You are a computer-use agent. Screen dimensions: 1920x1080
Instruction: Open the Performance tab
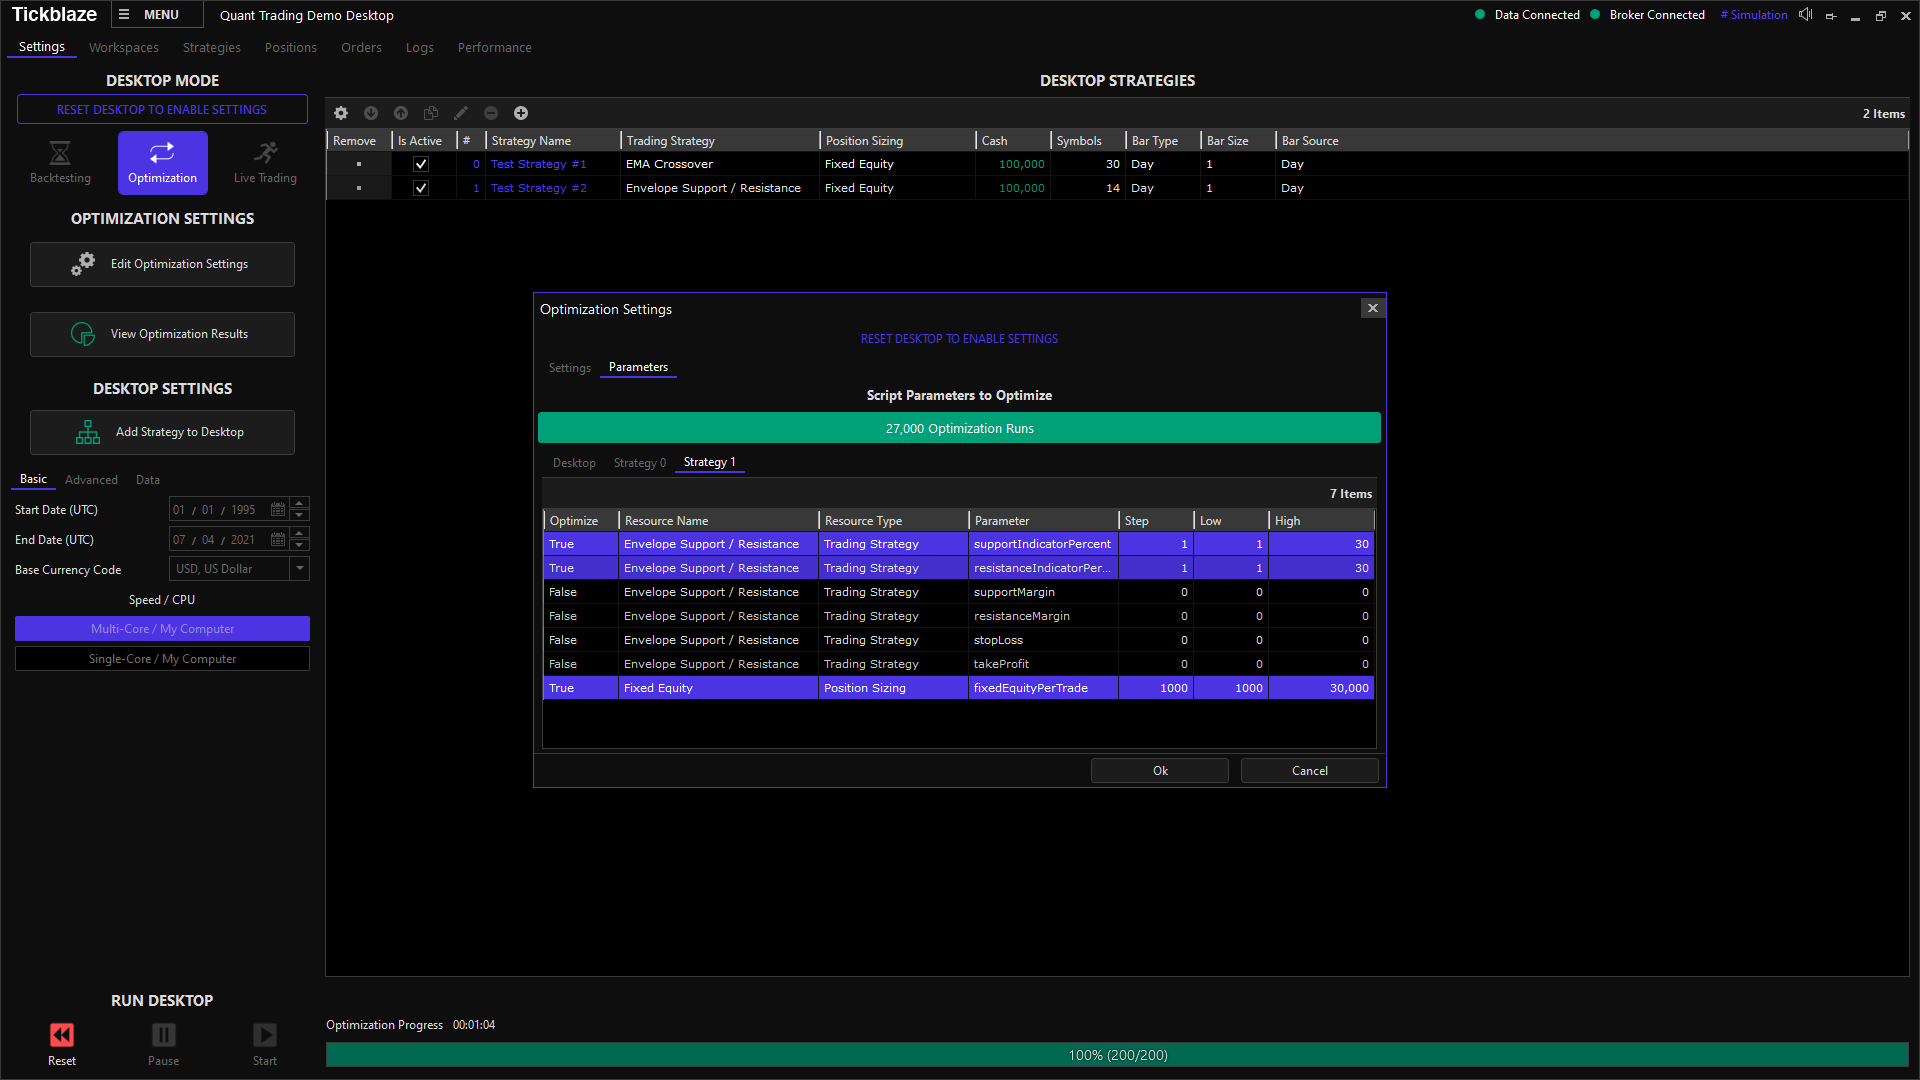click(x=494, y=48)
